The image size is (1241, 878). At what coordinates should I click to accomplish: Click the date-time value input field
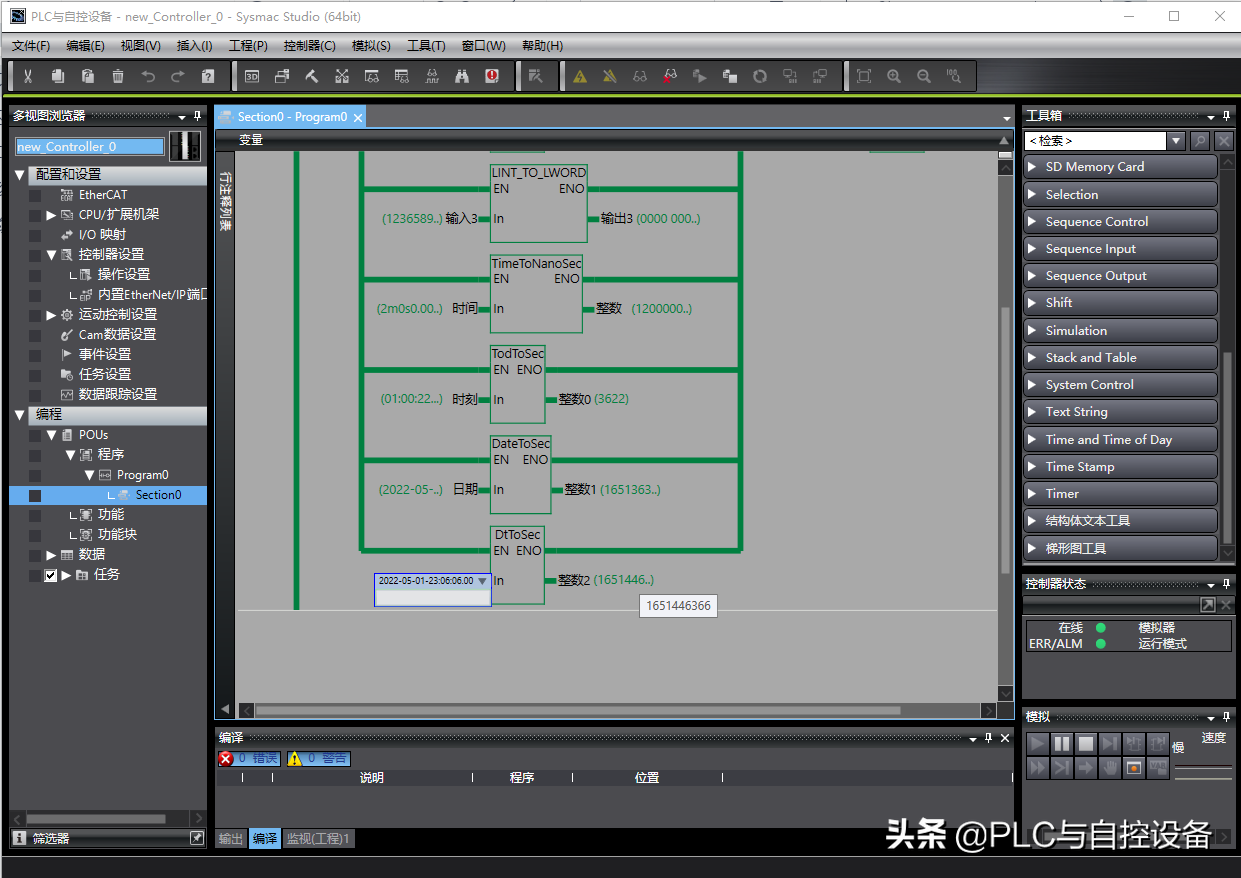pyautogui.click(x=426, y=581)
